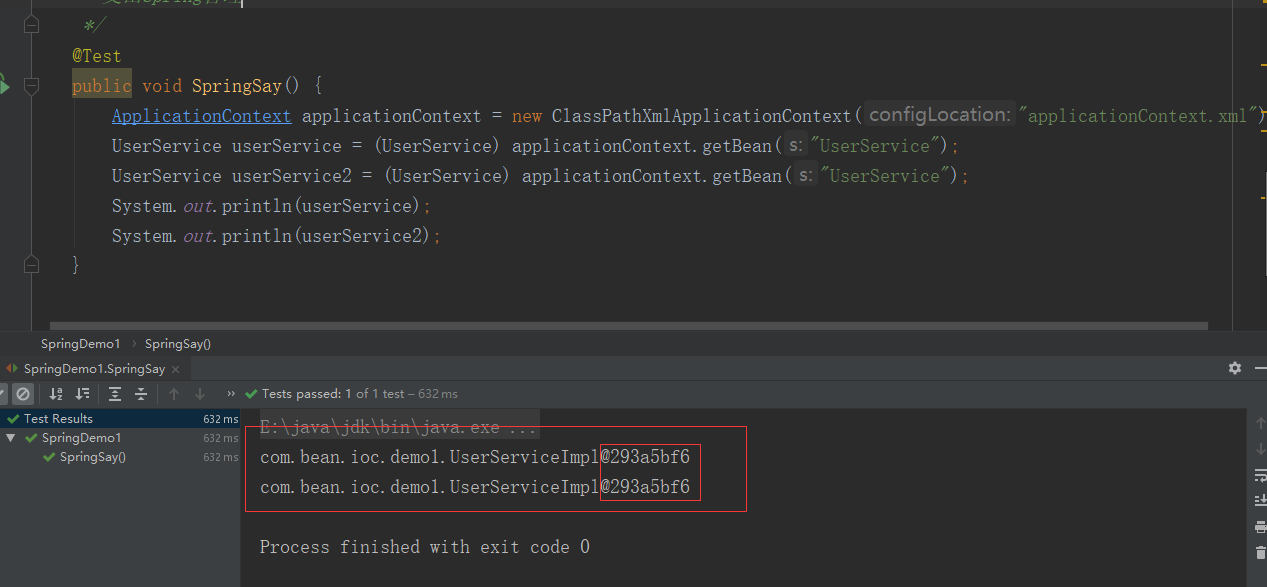Click the @Test annotation

pyautogui.click(x=96, y=56)
